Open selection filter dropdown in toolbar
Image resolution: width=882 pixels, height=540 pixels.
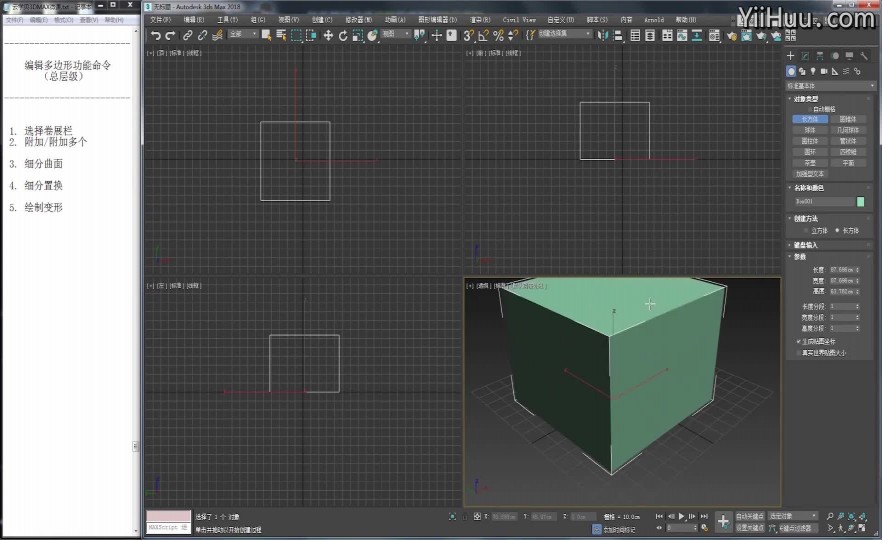[x=242, y=34]
